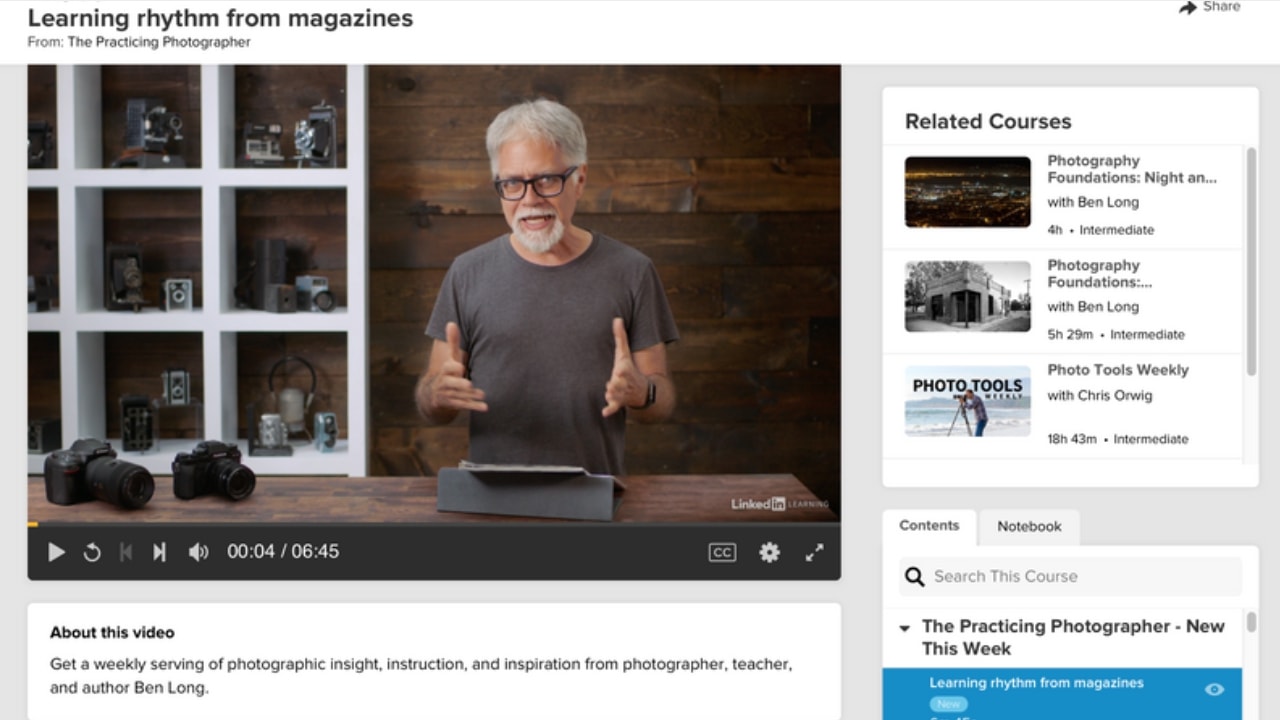Click the 'with Chris Orwig' text
1280x720 pixels.
point(1099,396)
